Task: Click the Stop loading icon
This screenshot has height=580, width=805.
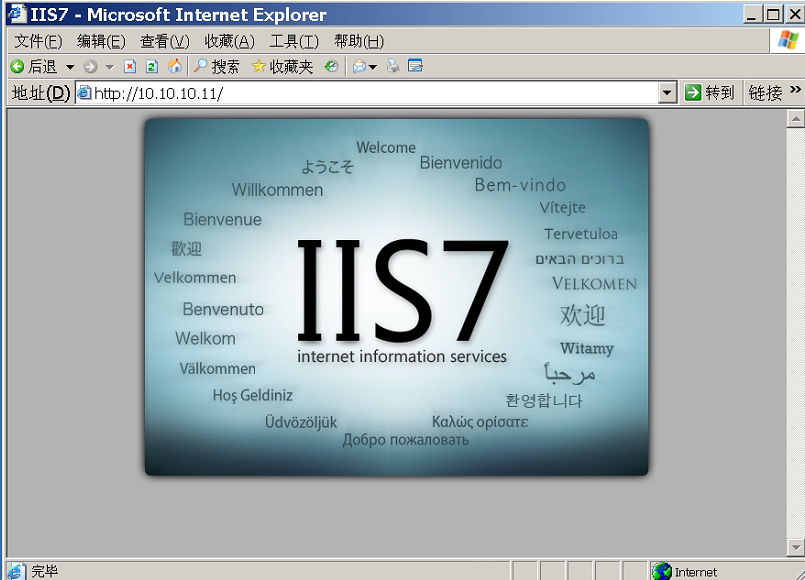Action: click(130, 66)
